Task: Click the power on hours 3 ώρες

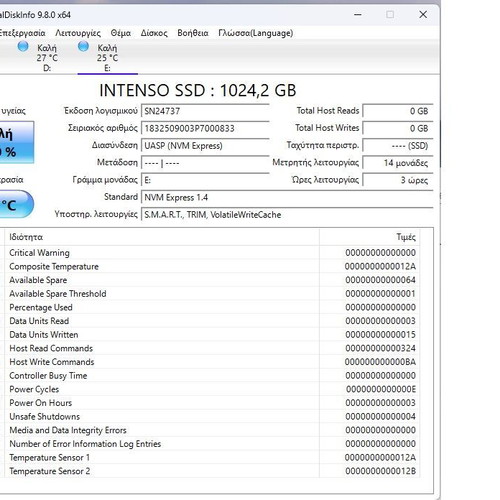Action: tap(398, 180)
